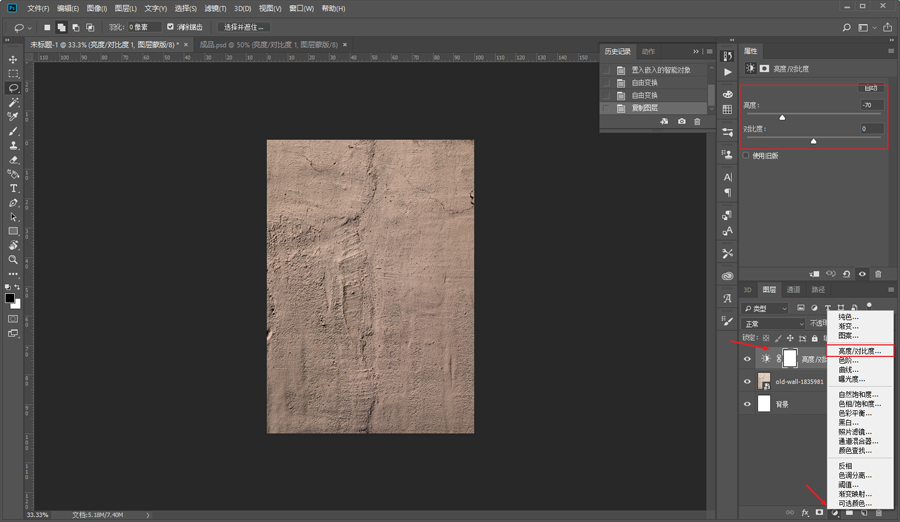This screenshot has width=900, height=522.
Task: Toggle the 消除锯齿 anti-alias checkbox
Action: [170, 27]
